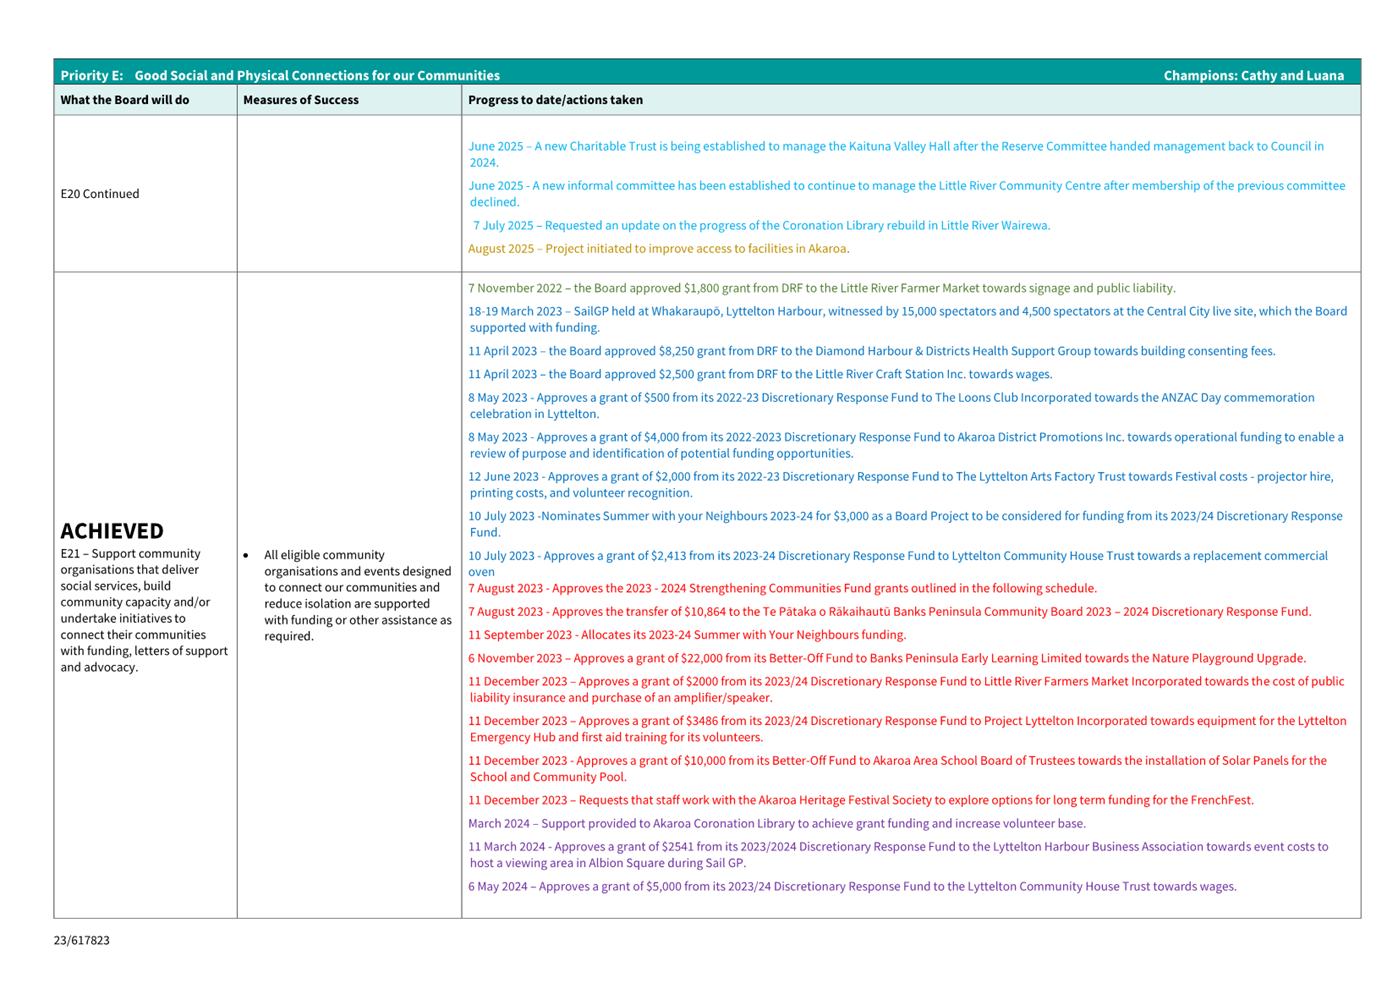
Task: Click the 12 June 2023 Lyttelton Arts Factory entry
Action: point(900,477)
